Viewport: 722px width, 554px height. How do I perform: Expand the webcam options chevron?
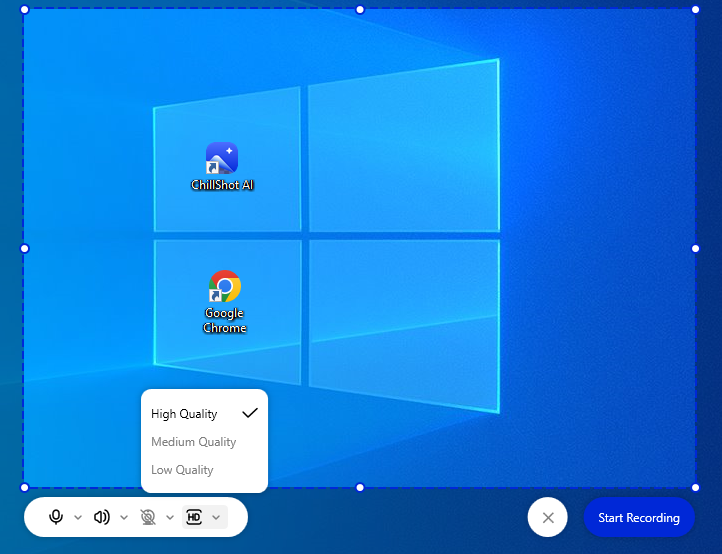click(170, 518)
